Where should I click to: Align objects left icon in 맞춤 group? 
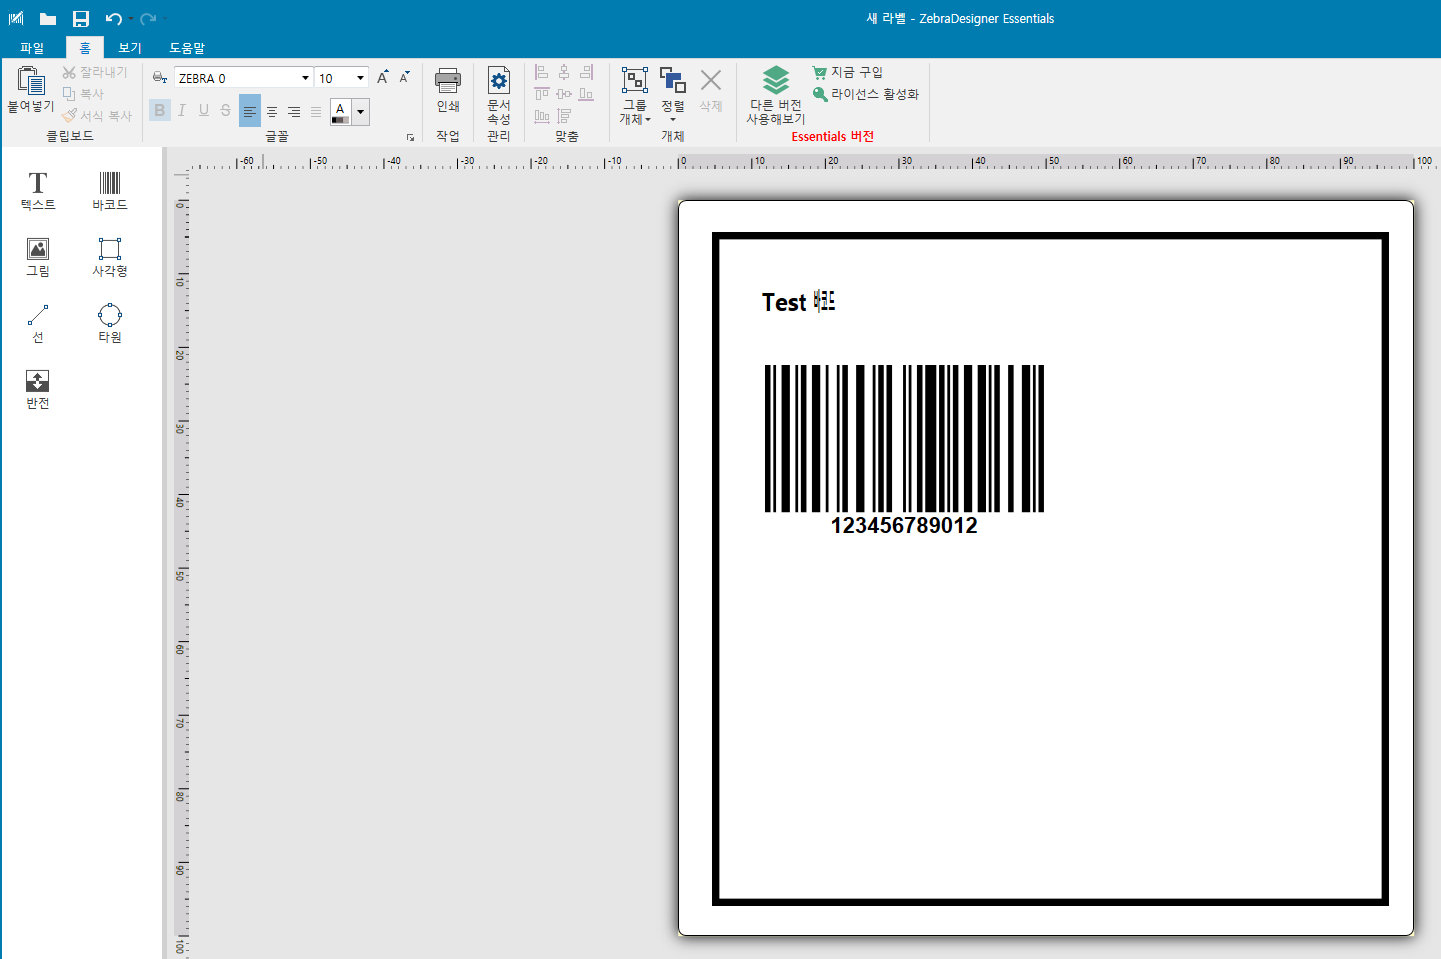click(x=542, y=72)
